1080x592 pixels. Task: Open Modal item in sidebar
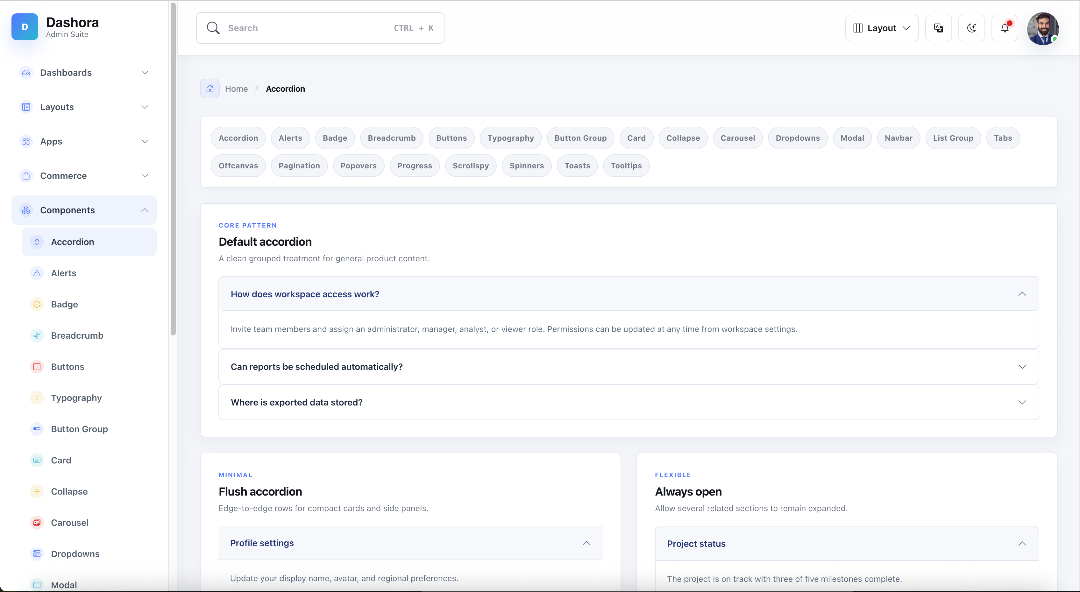click(89, 584)
